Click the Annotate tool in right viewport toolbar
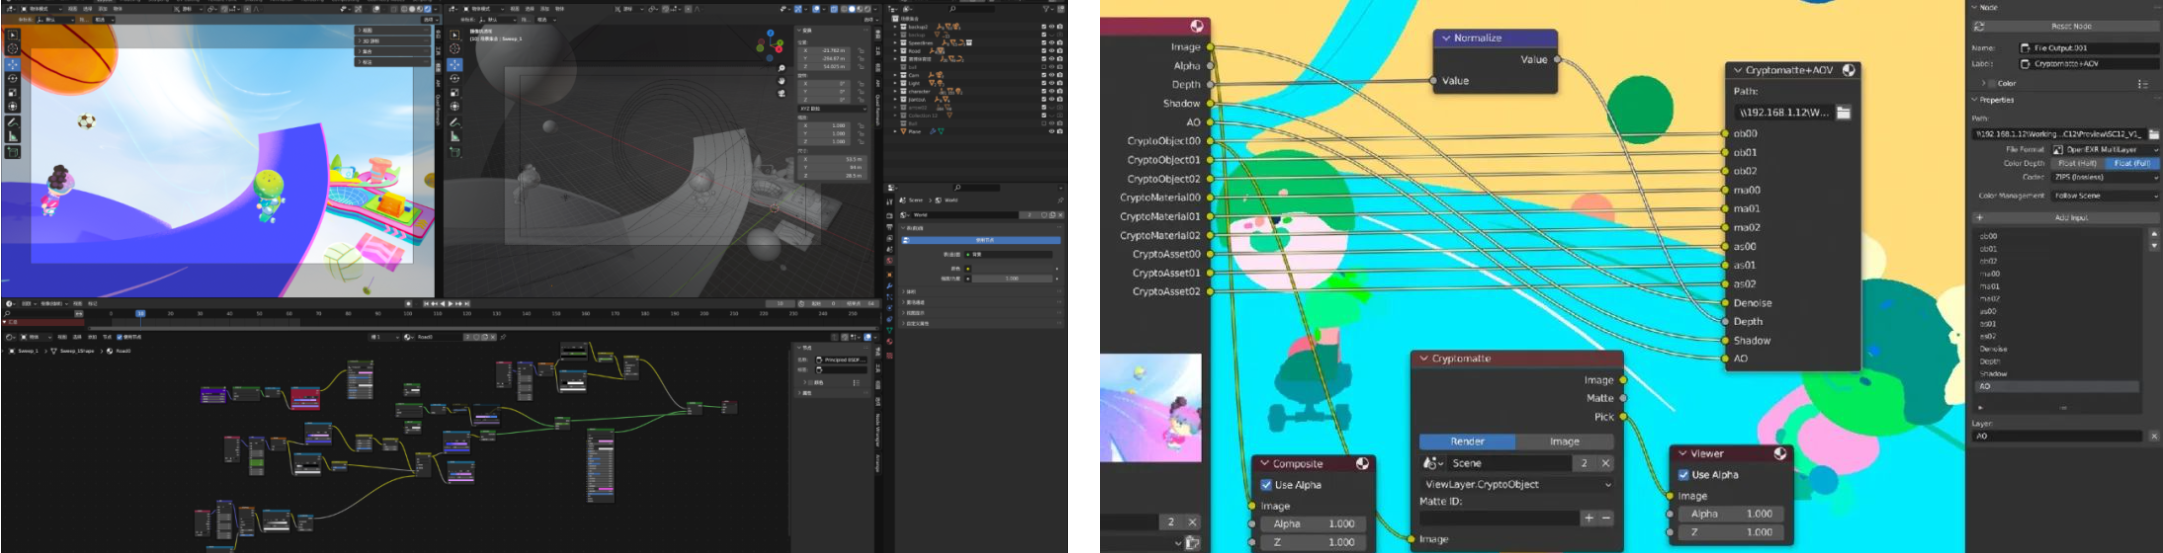2163x553 pixels. [455, 122]
